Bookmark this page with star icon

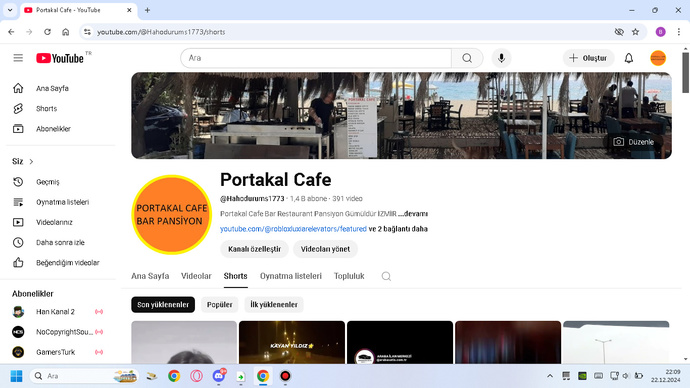[x=635, y=32]
